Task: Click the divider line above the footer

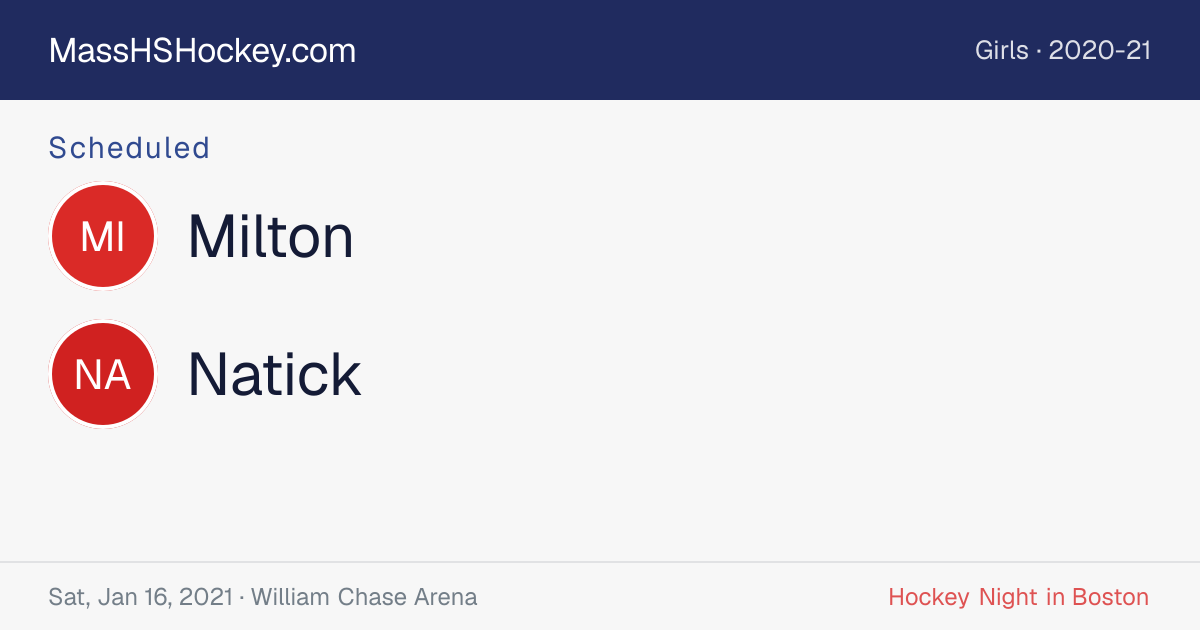Action: 600,562
